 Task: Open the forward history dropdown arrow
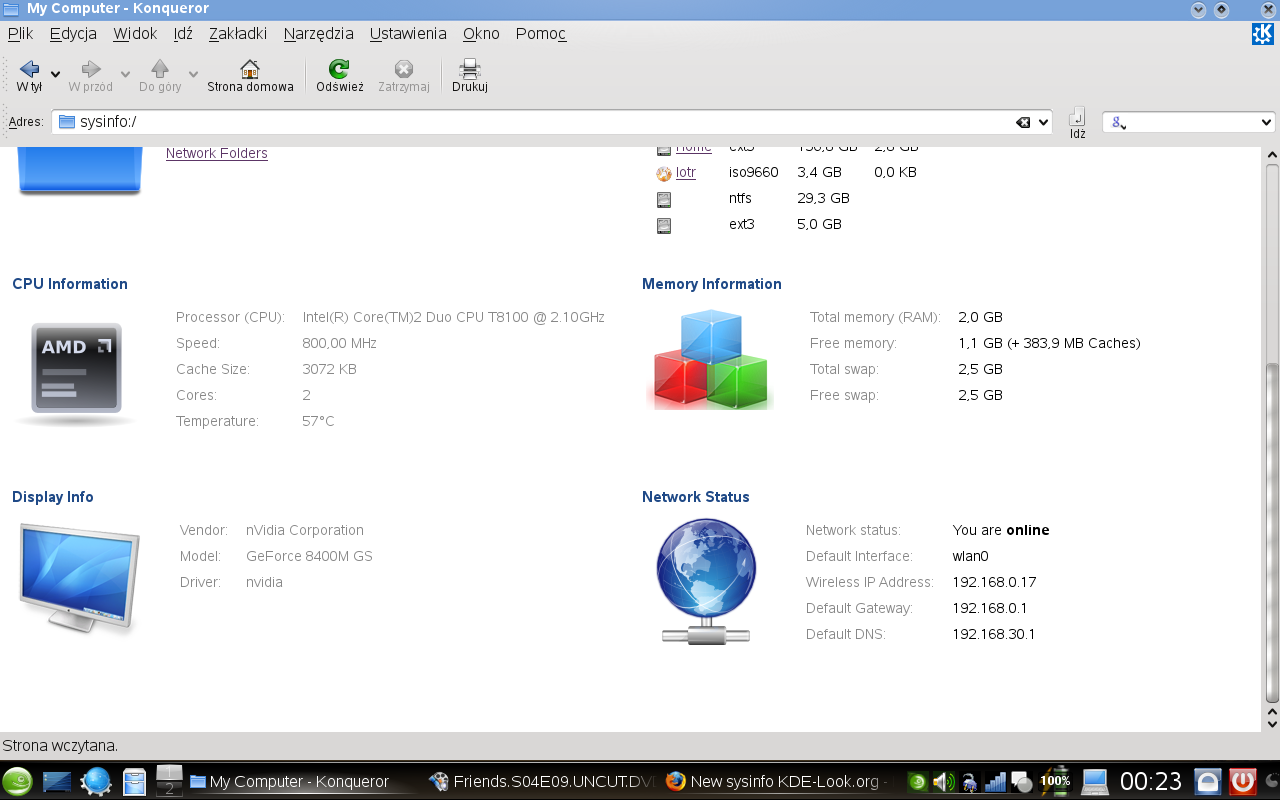[125, 75]
